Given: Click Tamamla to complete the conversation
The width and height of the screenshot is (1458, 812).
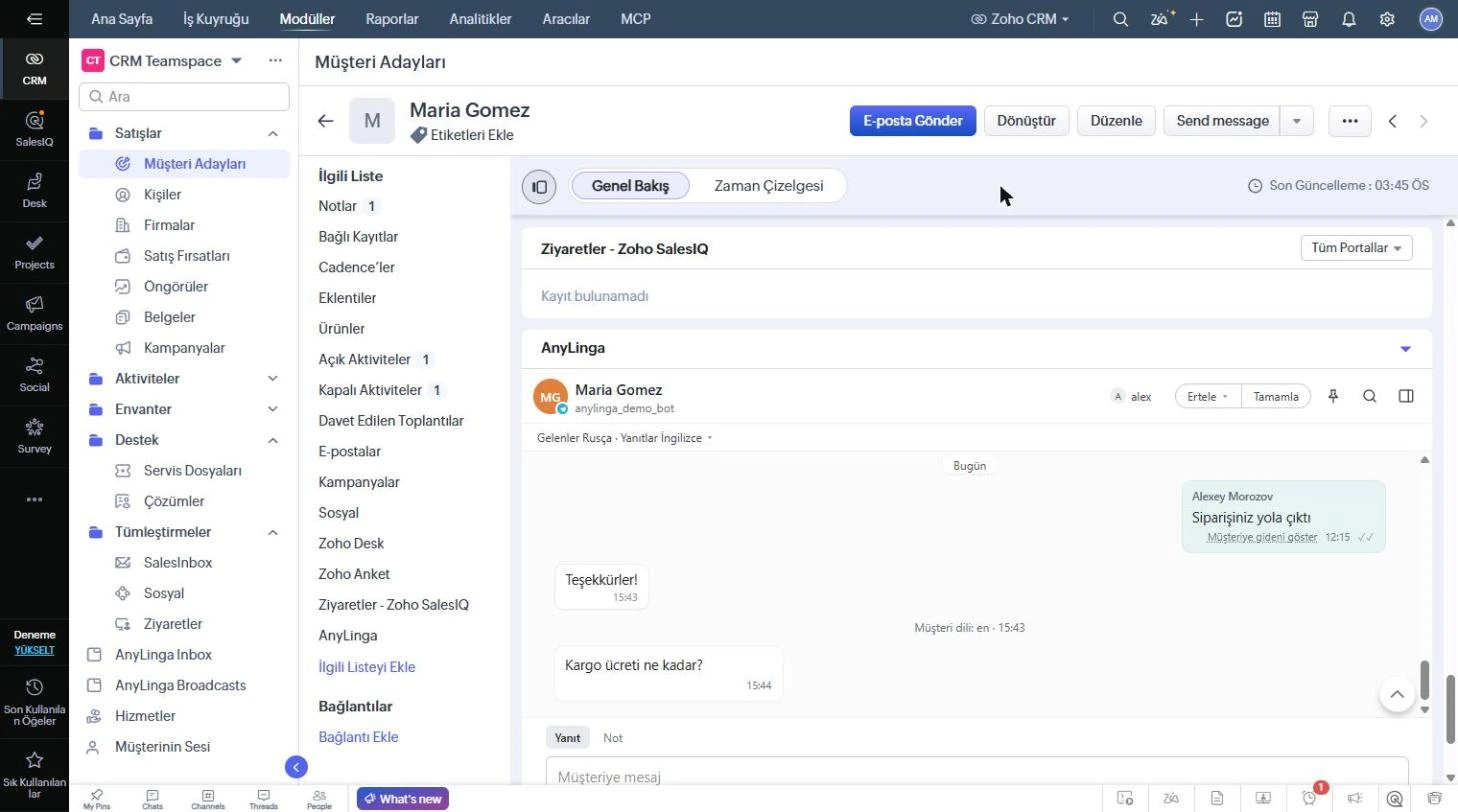Looking at the screenshot, I should point(1276,396).
